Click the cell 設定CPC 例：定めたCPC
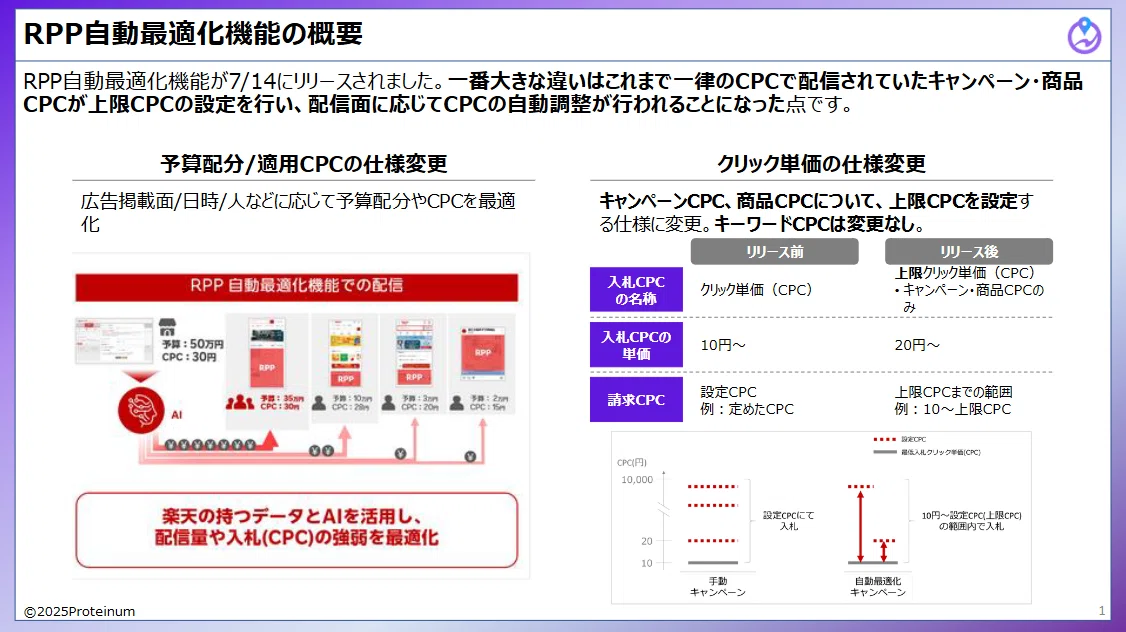Screen dimensions: 1126x632 tap(747, 401)
